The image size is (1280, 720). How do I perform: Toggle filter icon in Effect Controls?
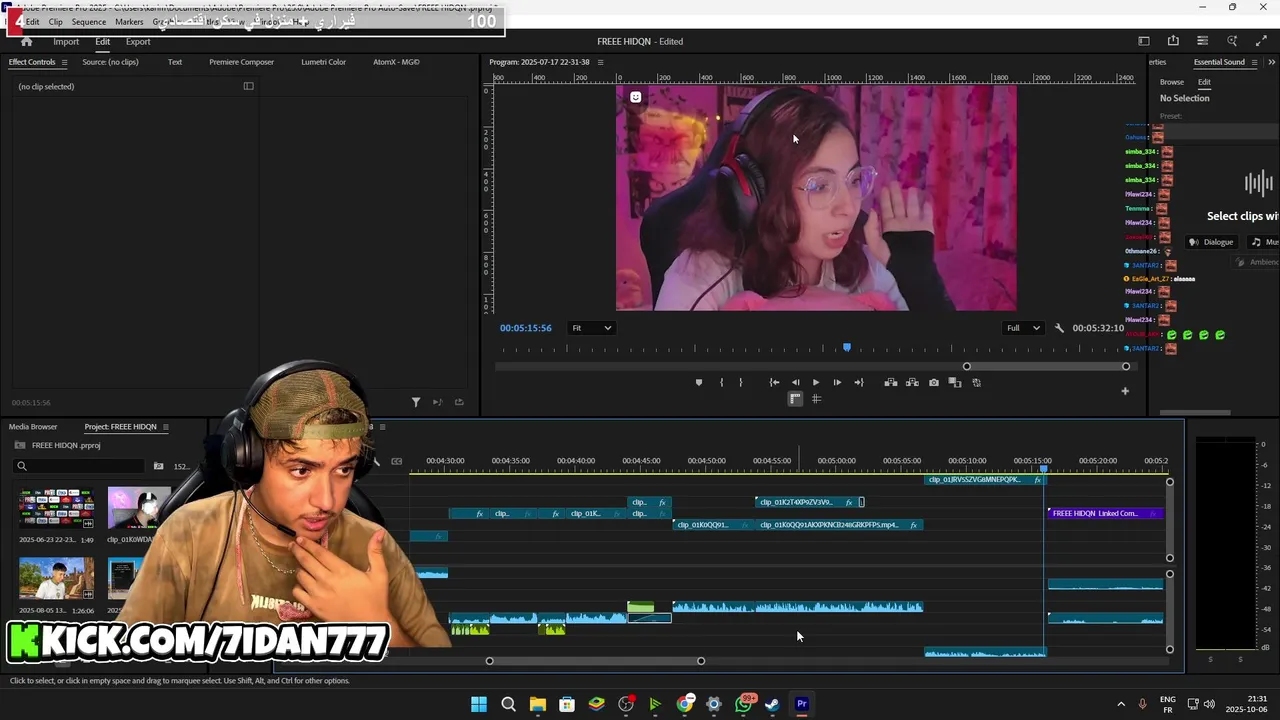pos(416,402)
